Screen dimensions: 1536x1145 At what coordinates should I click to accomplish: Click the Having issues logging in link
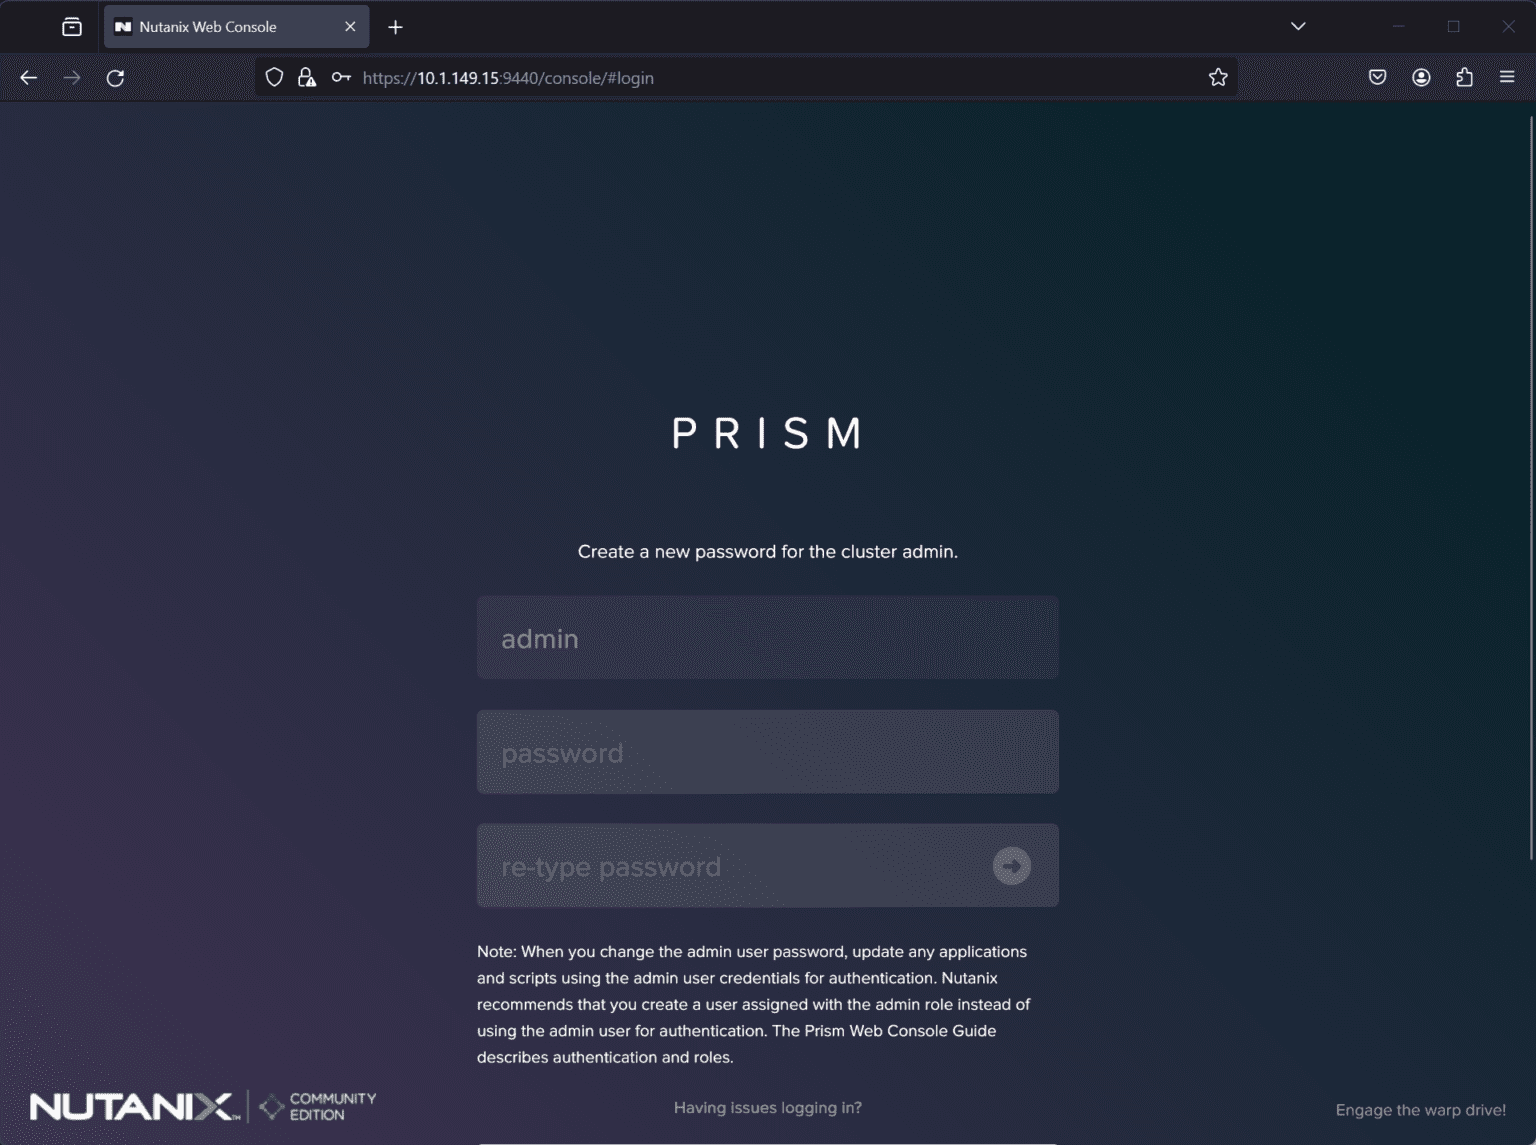(x=768, y=1108)
